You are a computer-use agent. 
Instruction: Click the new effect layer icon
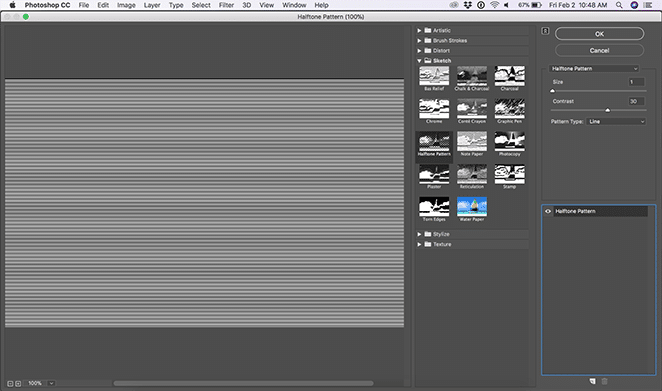pyautogui.click(x=593, y=381)
